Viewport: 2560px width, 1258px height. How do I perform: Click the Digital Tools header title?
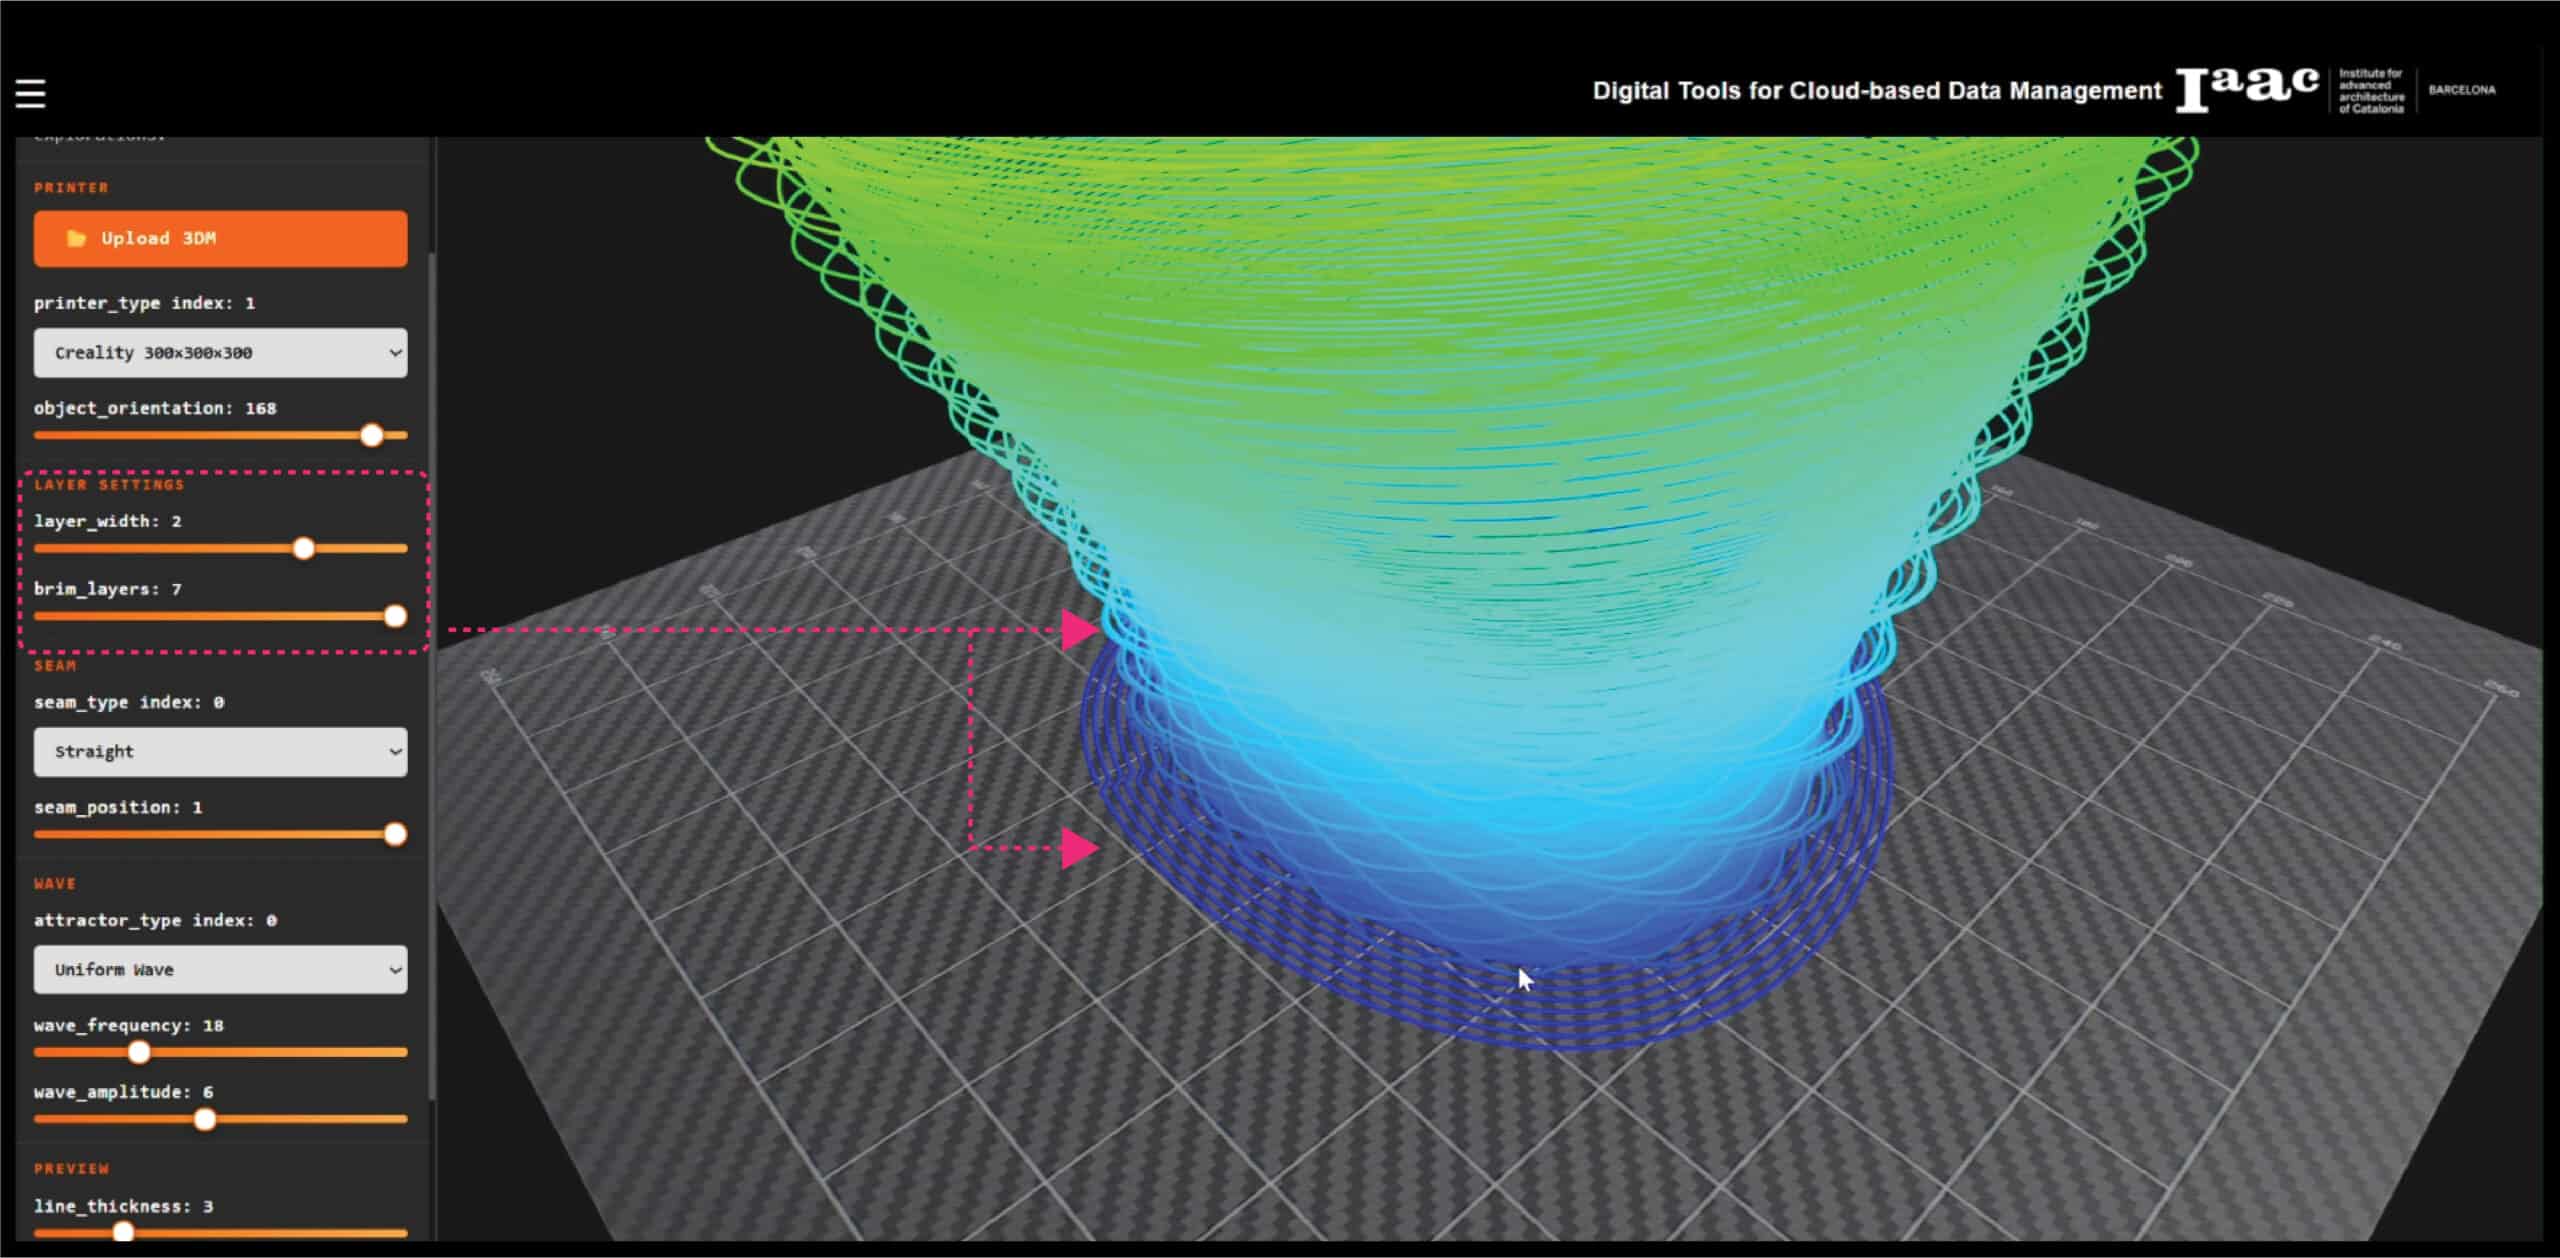[1876, 91]
